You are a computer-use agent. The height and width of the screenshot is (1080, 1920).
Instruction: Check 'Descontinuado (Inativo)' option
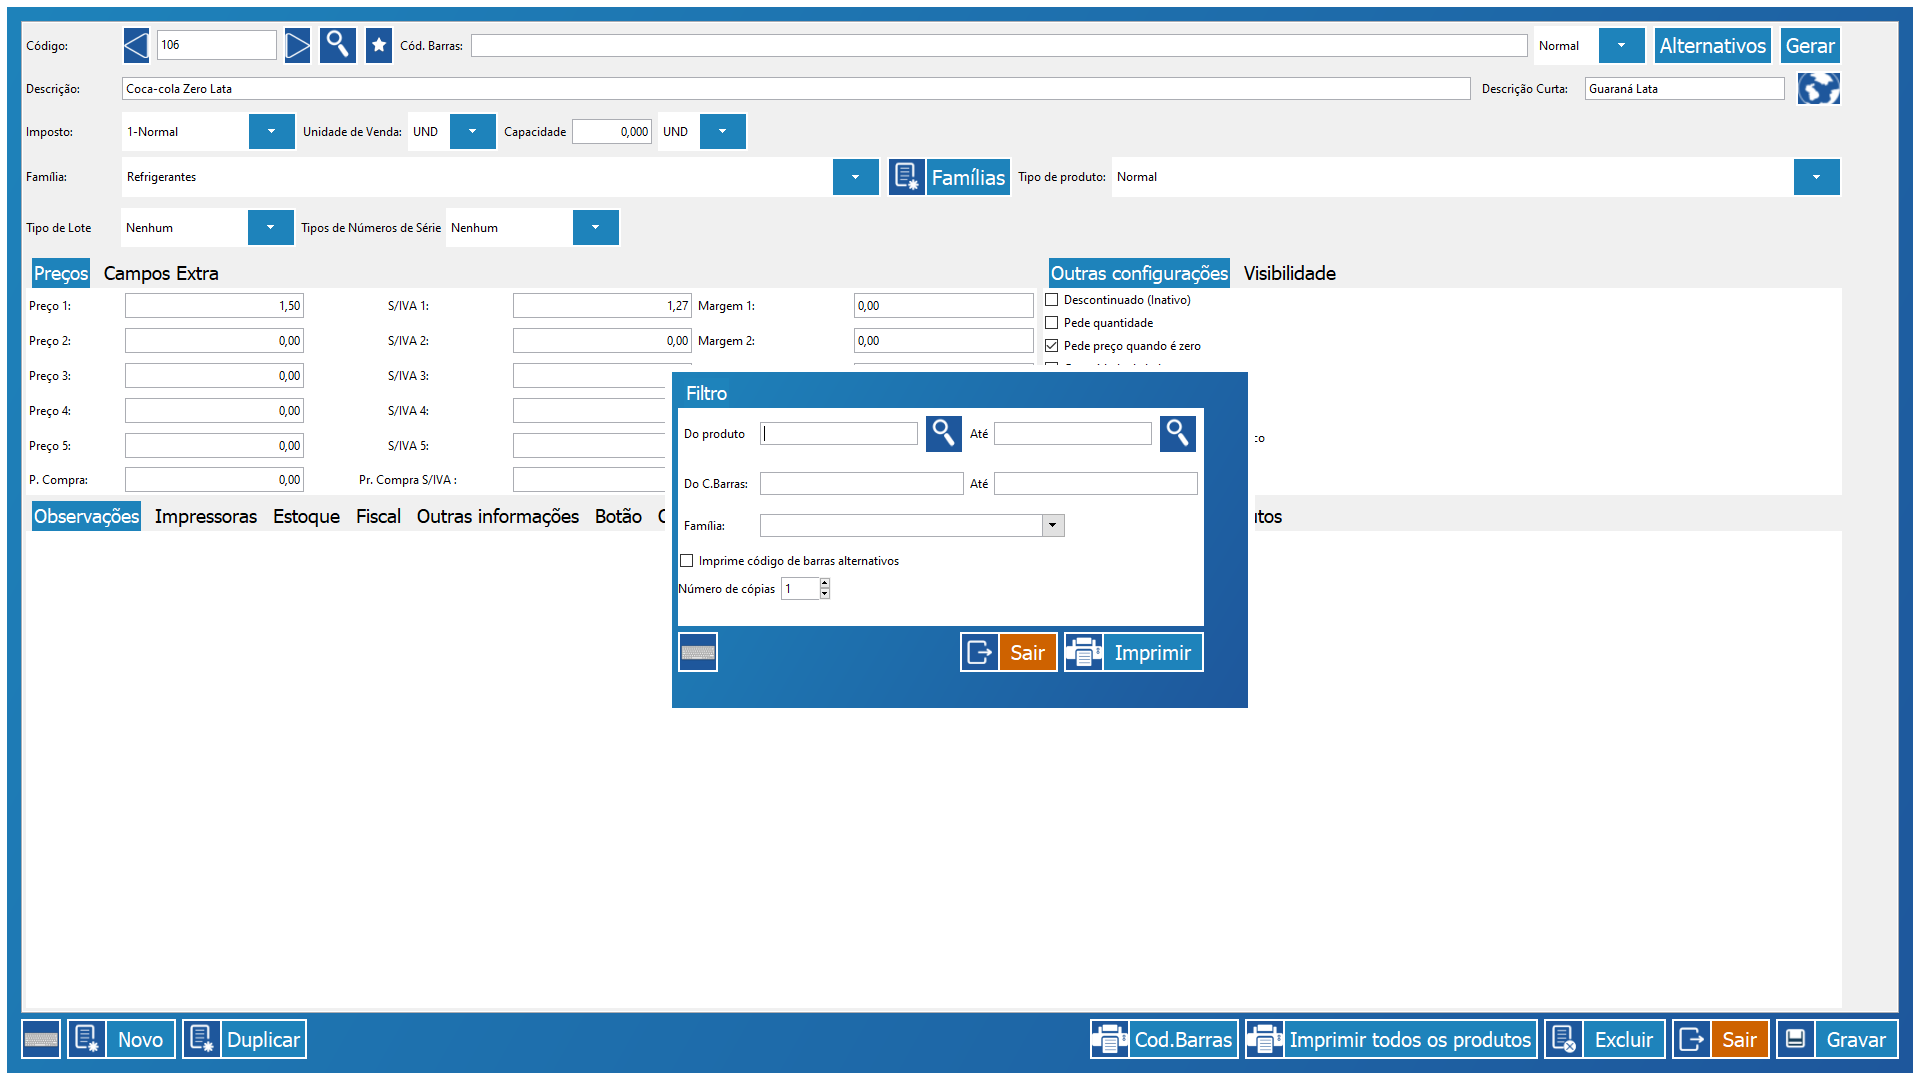(1052, 300)
